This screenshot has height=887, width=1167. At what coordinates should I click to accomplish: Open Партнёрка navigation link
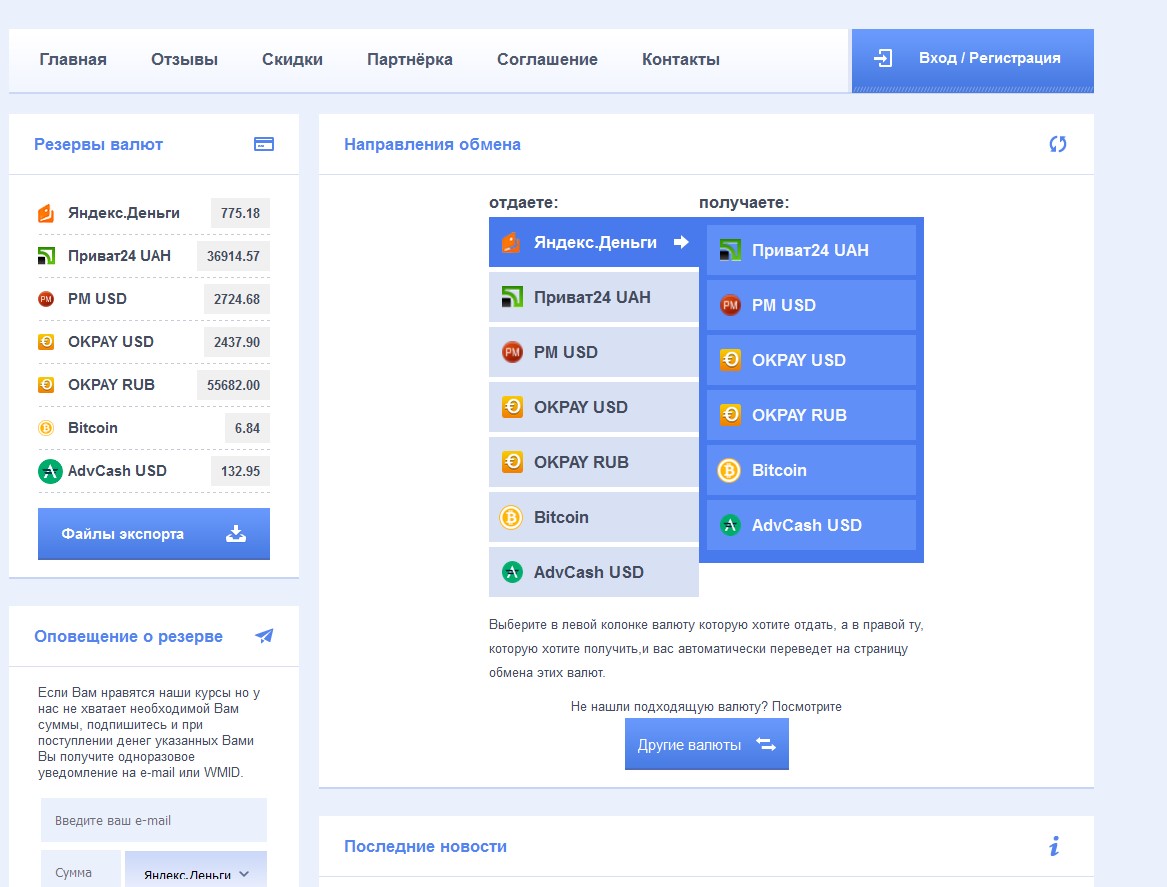point(409,60)
